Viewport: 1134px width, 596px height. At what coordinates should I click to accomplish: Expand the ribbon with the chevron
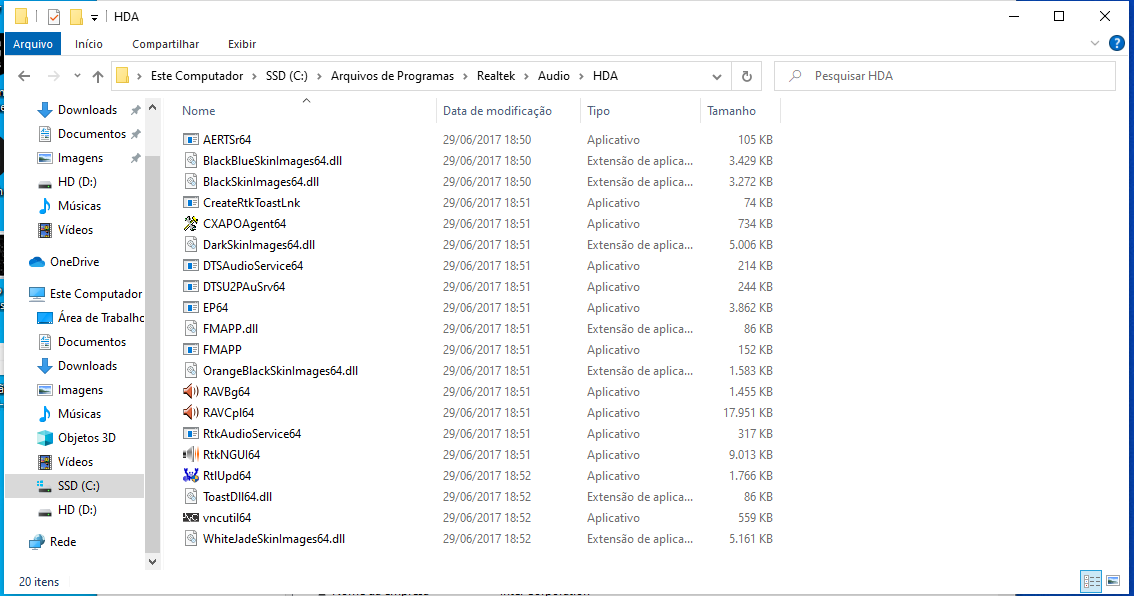(x=1094, y=43)
